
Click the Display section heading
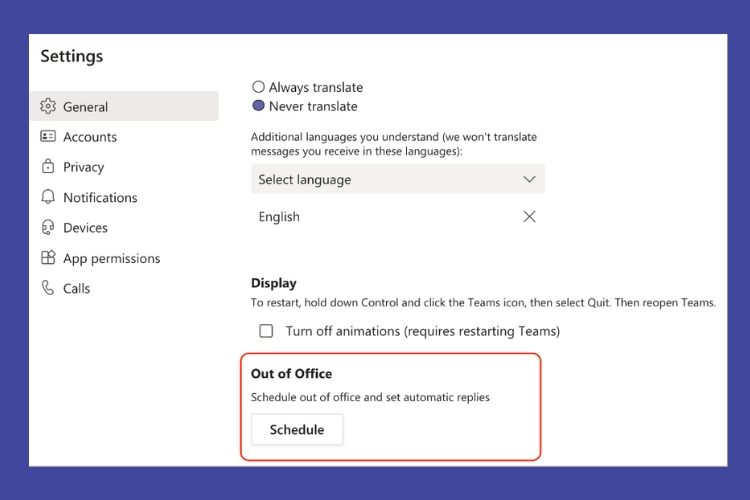pos(274,283)
